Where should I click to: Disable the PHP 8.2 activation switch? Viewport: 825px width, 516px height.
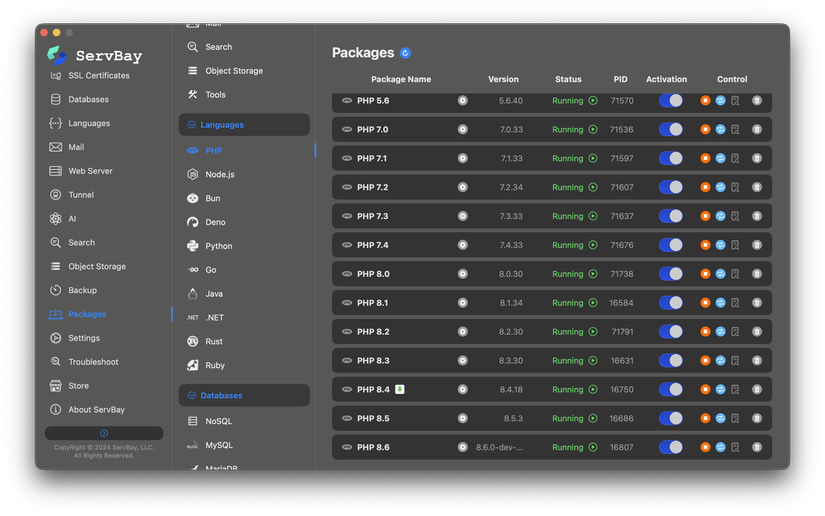click(670, 332)
